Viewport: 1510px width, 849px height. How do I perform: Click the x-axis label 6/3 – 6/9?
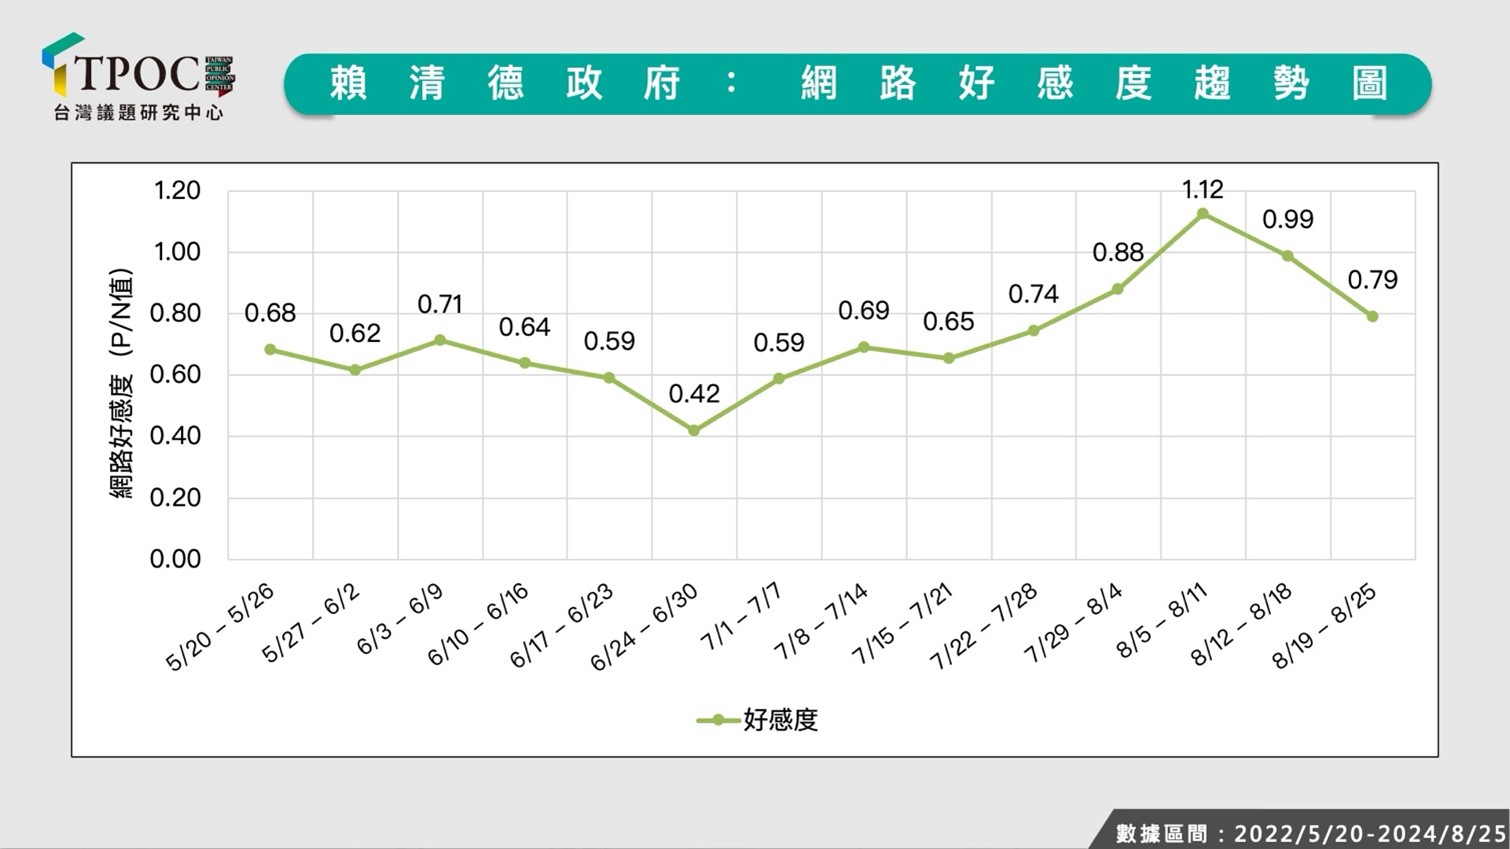click(x=400, y=620)
